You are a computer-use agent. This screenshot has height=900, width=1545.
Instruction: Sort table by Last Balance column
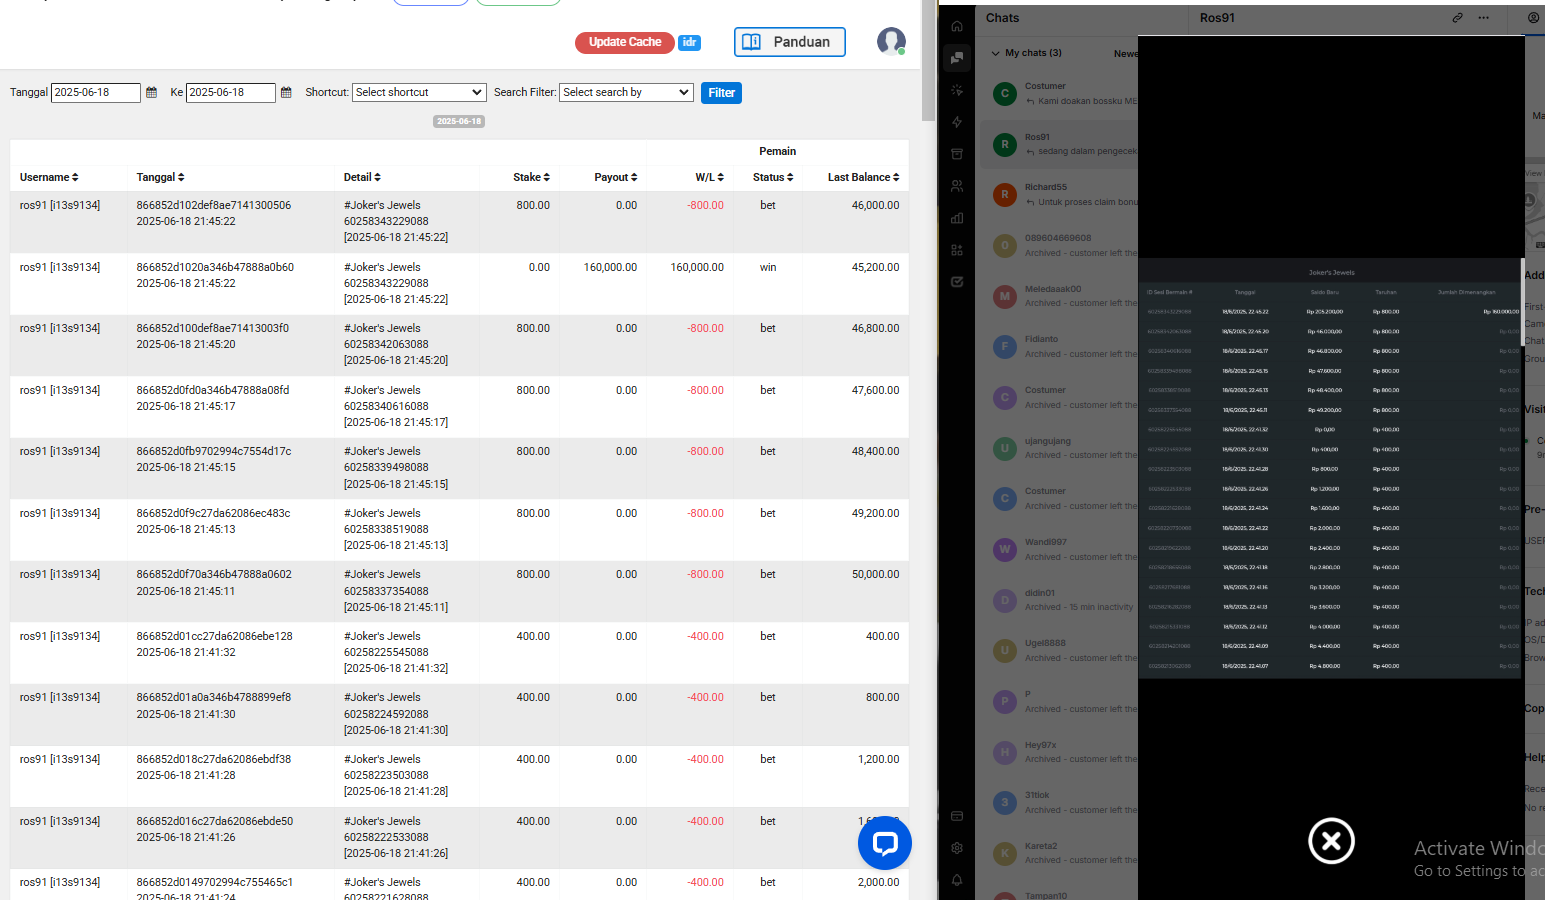(x=864, y=177)
